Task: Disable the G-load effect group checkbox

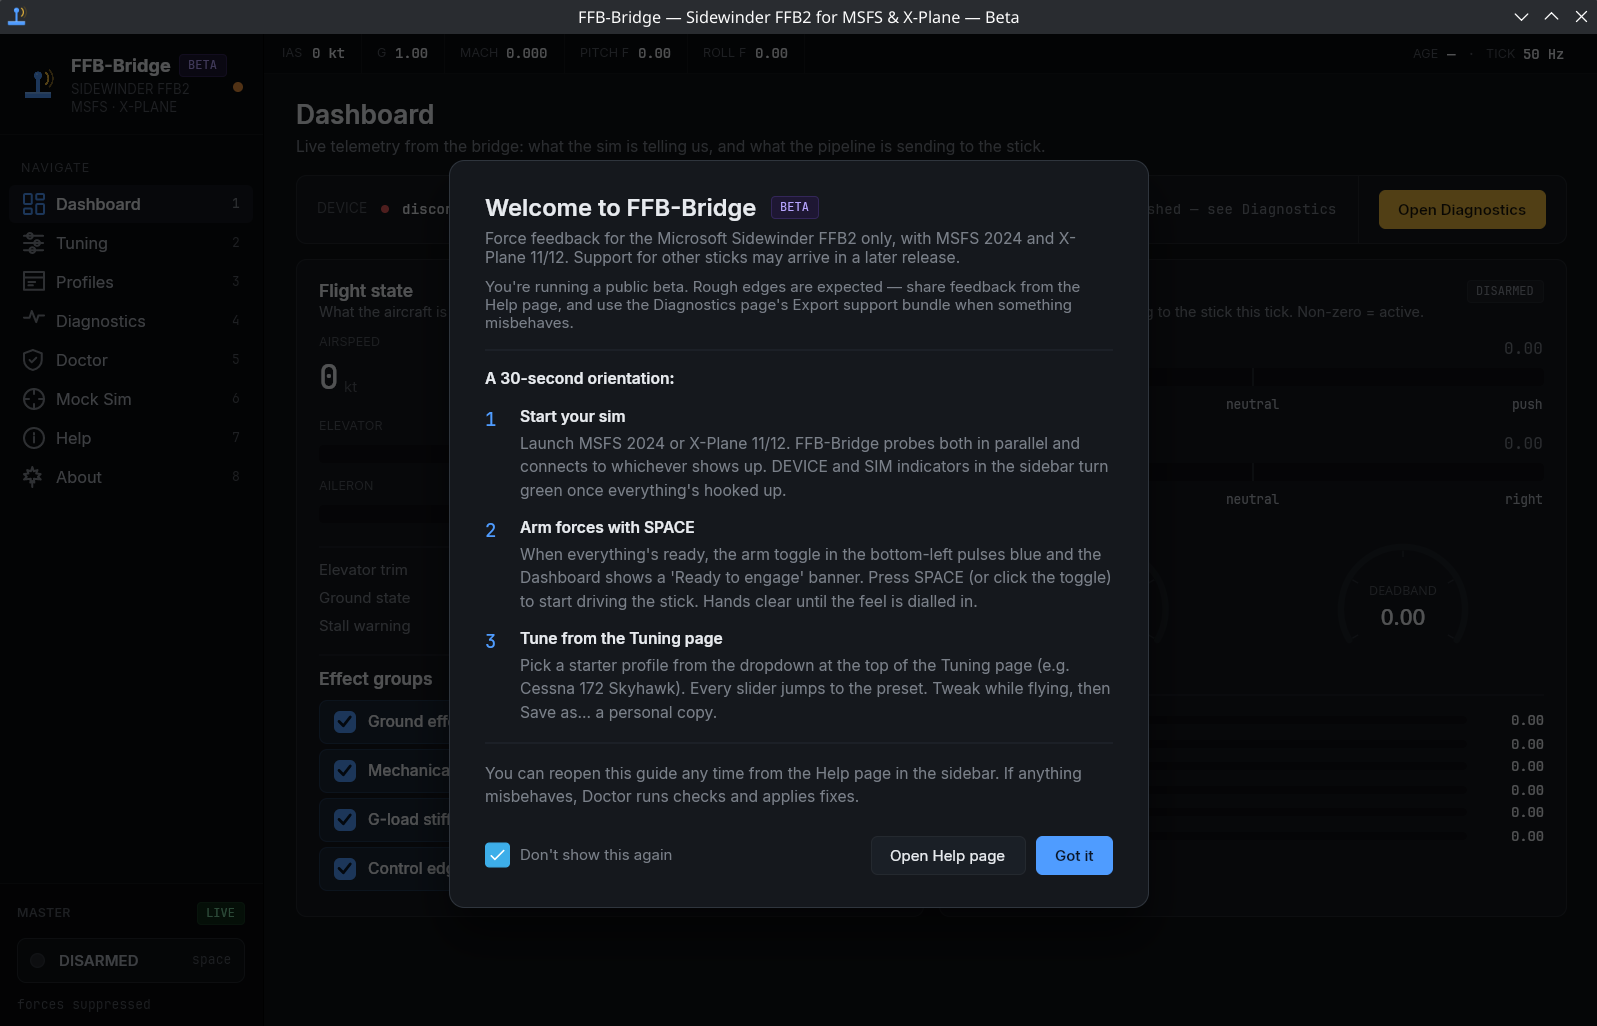Action: point(345,820)
